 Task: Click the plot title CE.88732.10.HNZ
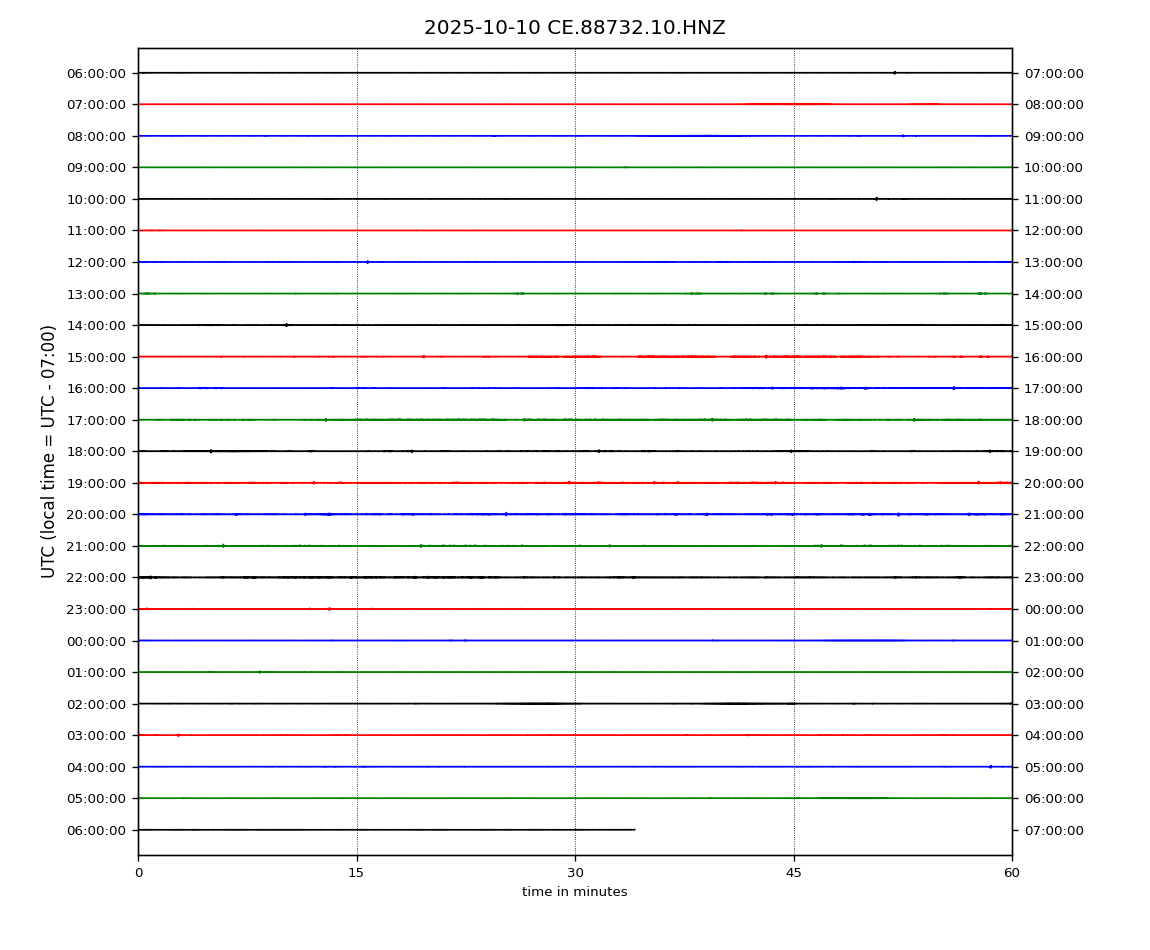(x=574, y=28)
